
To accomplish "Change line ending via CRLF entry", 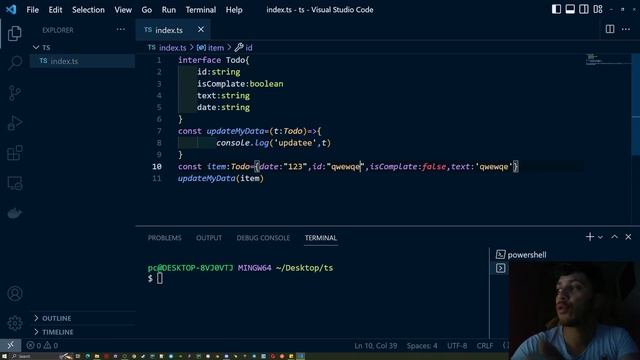I will 484,345.
